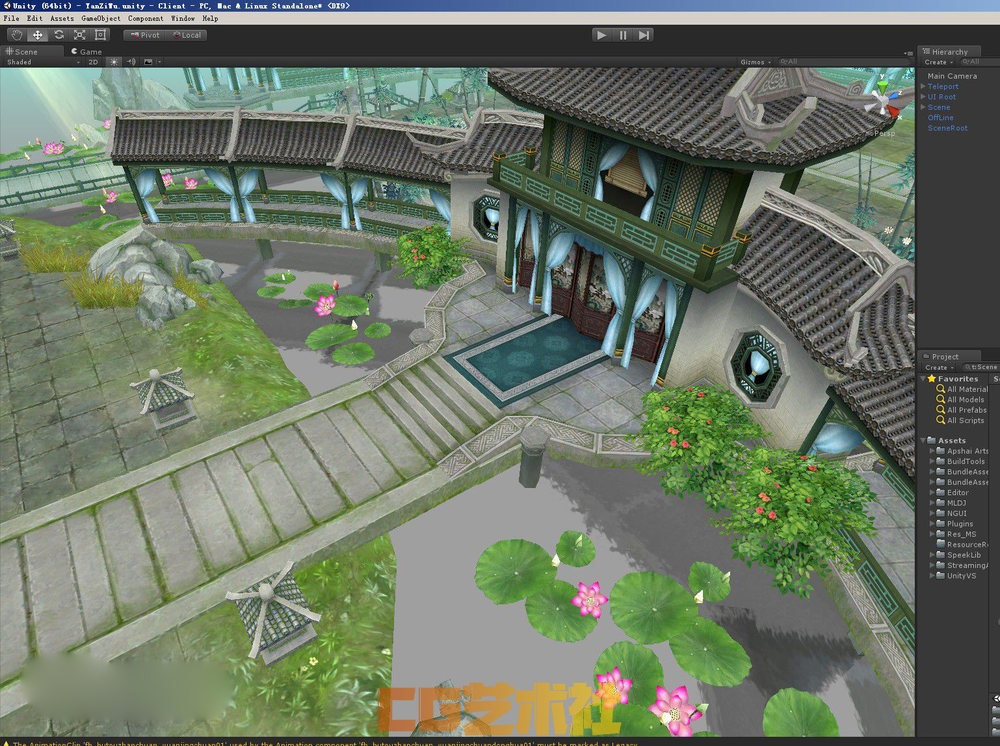
Task: Select the Hand (pan) tool
Action: (x=17, y=35)
